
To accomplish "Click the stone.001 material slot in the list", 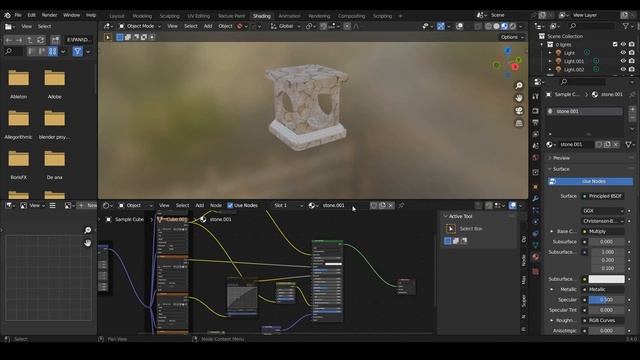I will pyautogui.click(x=585, y=111).
